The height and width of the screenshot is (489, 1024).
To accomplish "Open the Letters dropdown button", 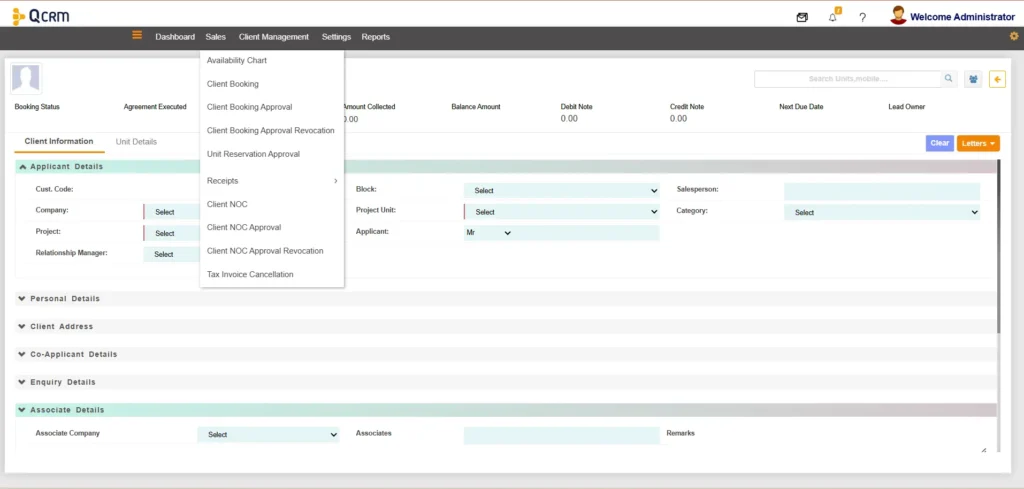I will 978,143.
